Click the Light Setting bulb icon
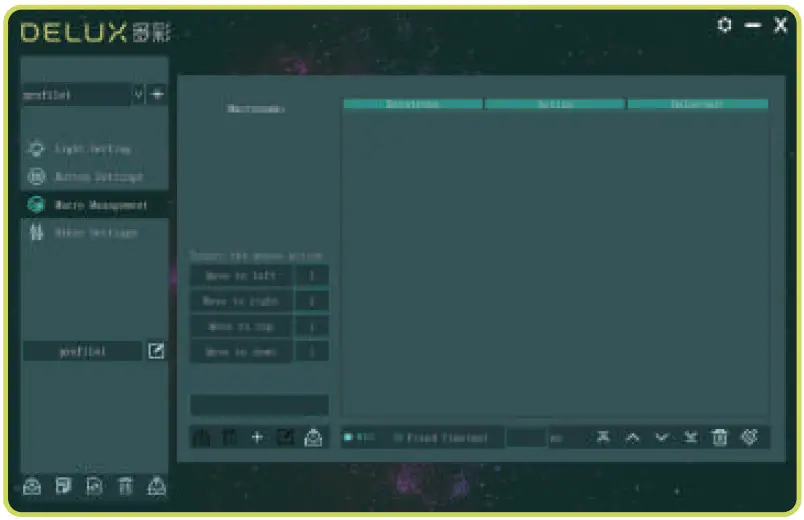The width and height of the screenshot is (804, 520). pyautogui.click(x=36, y=149)
